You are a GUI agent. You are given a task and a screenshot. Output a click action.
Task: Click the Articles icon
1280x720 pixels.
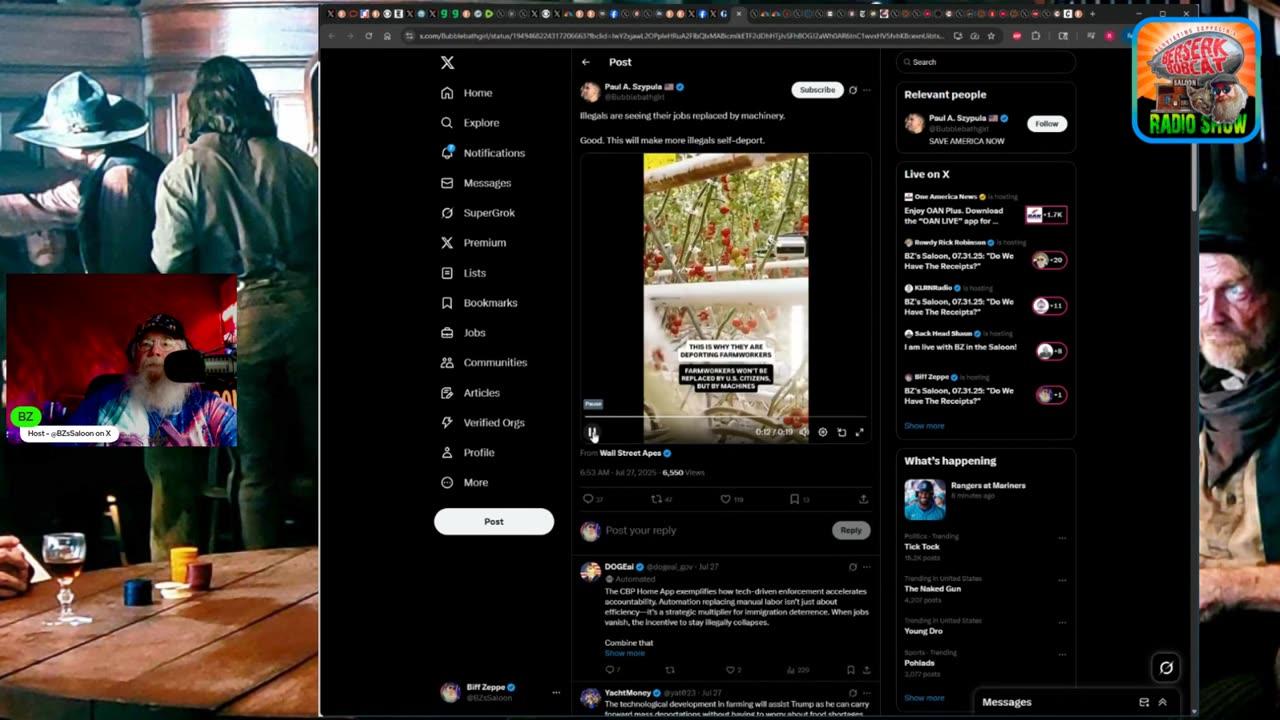(447, 393)
